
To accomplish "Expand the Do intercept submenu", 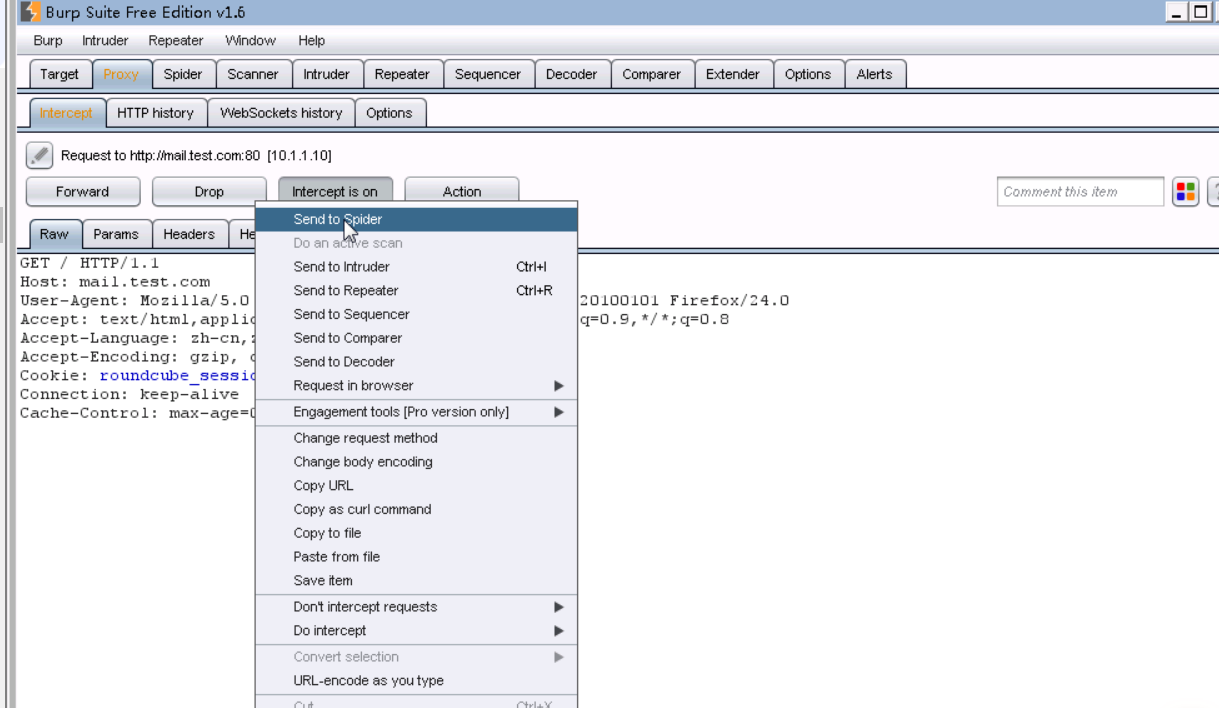I will pos(416,631).
